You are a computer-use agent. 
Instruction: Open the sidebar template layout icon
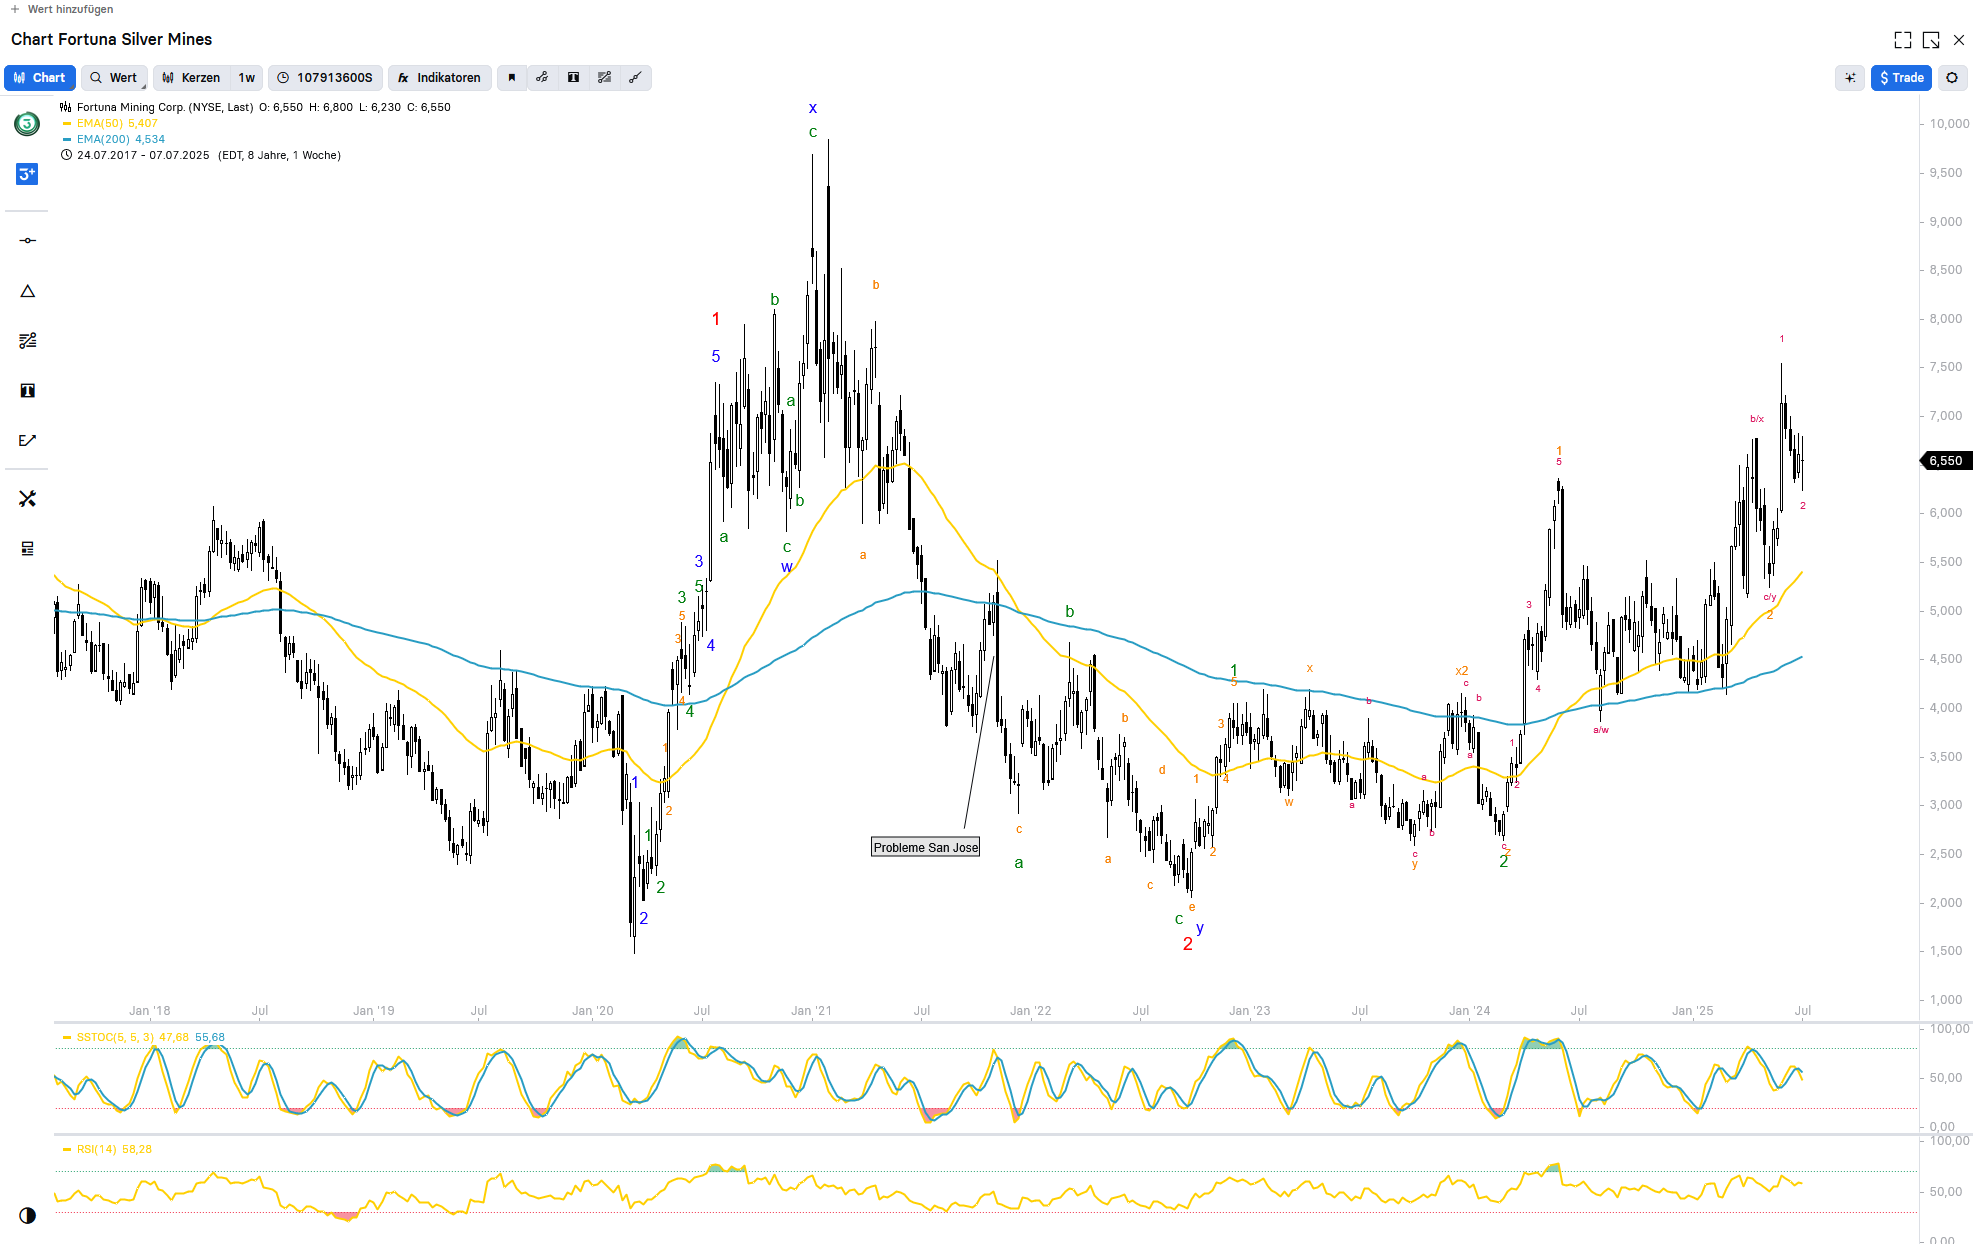pyautogui.click(x=27, y=548)
